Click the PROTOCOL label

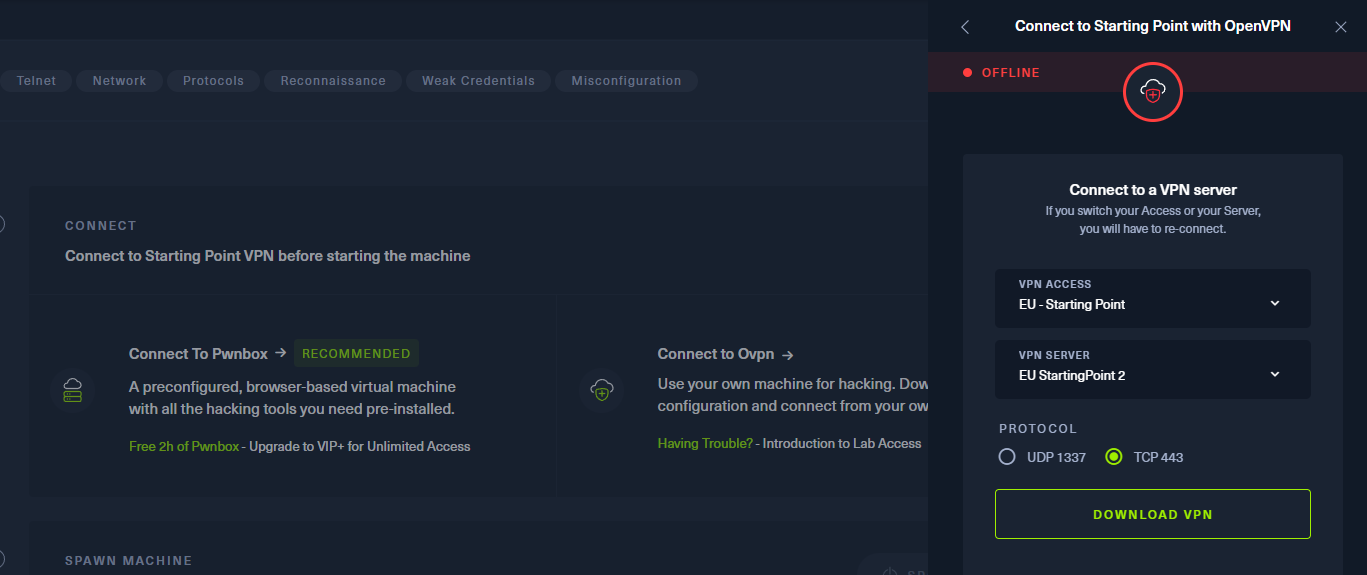tap(1038, 428)
